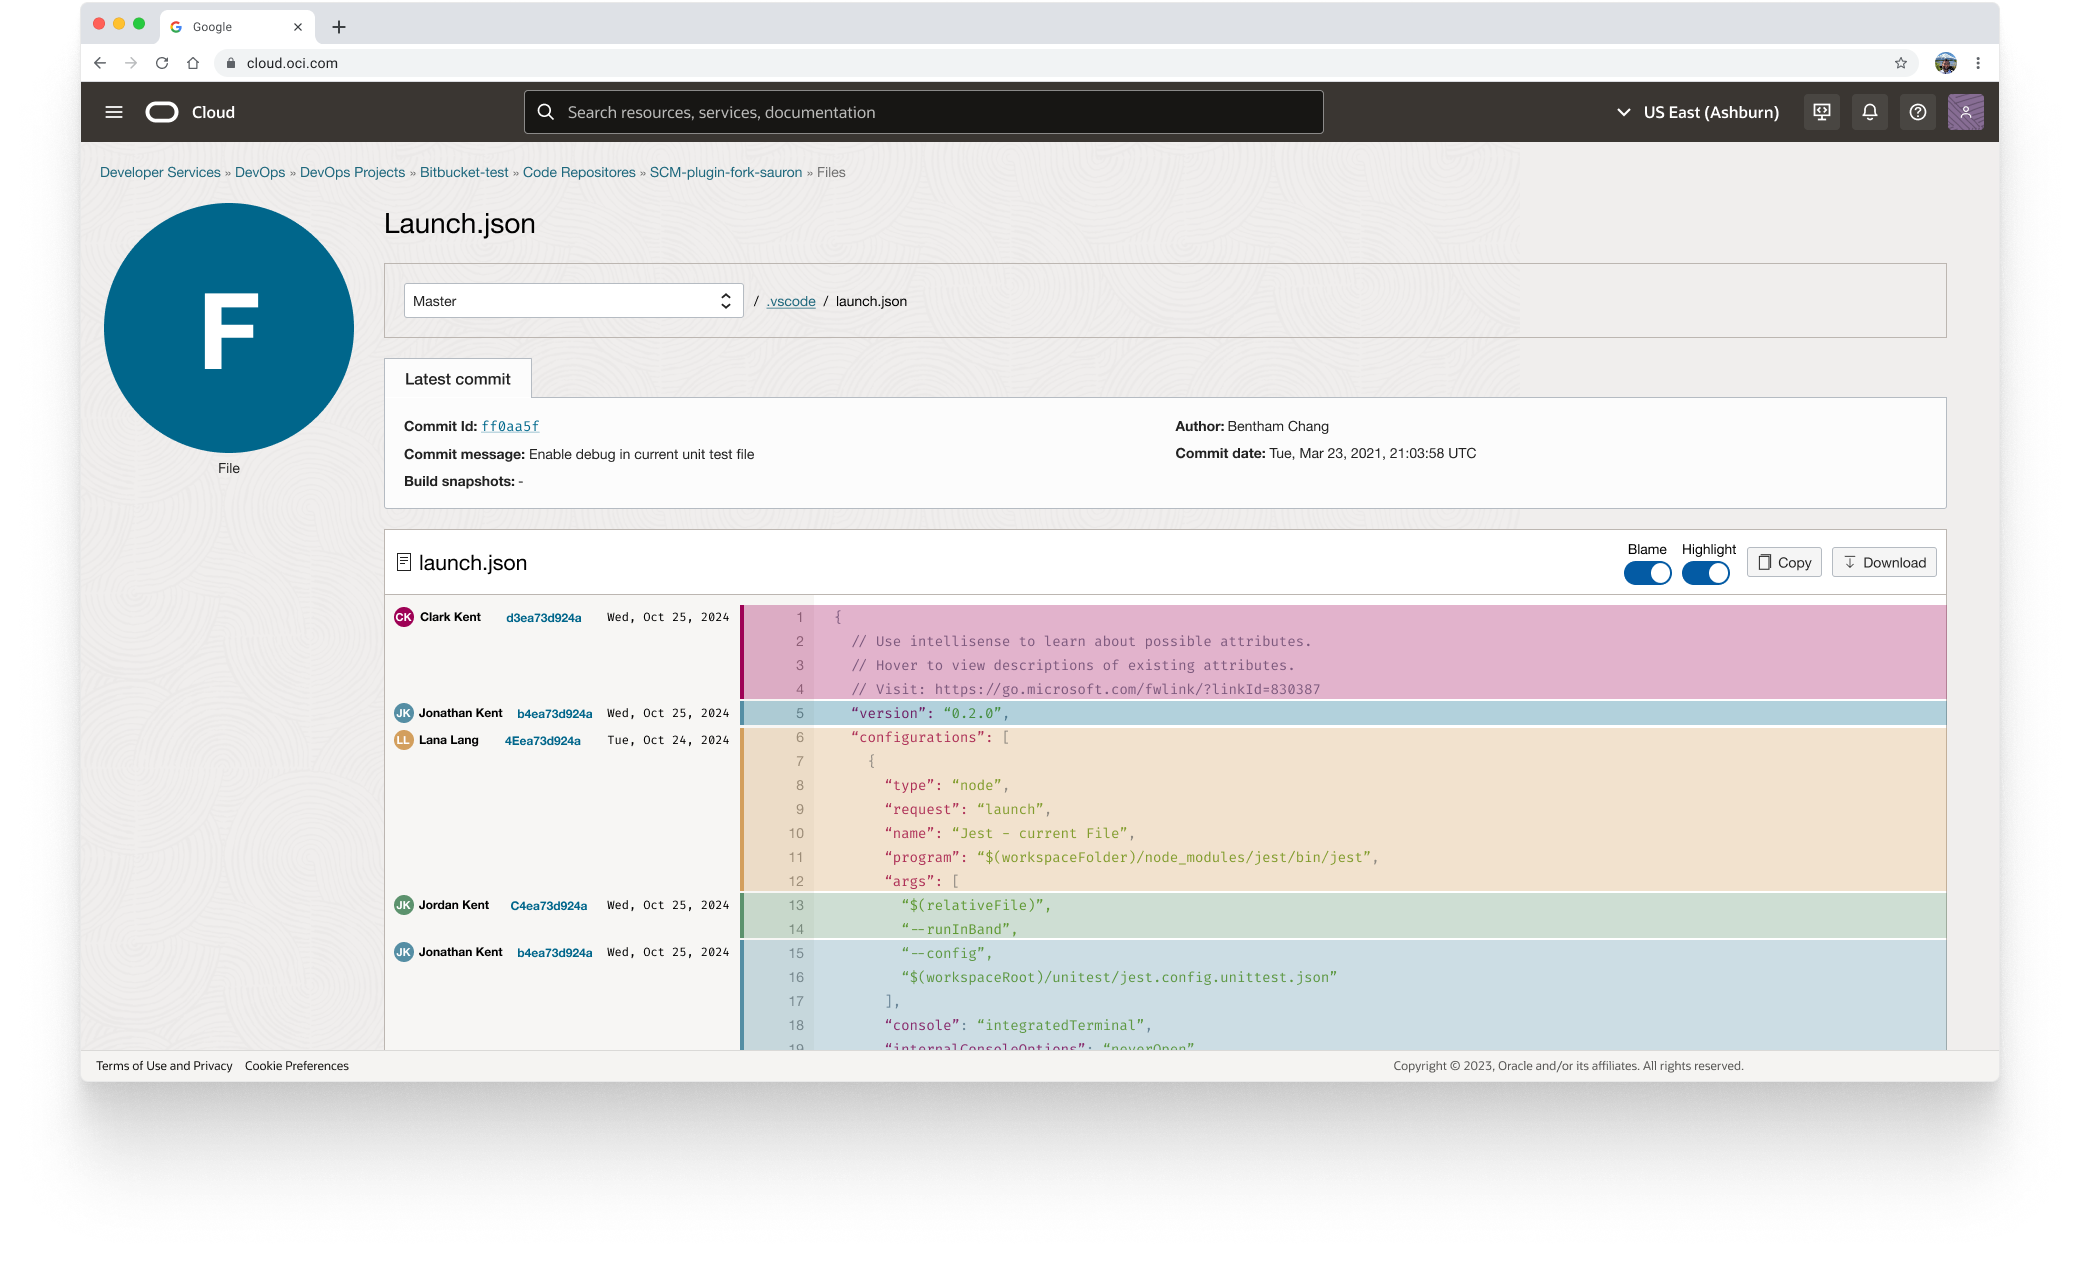Turn off the Highlight toggle
The height and width of the screenshot is (1262, 2080).
(x=1705, y=573)
